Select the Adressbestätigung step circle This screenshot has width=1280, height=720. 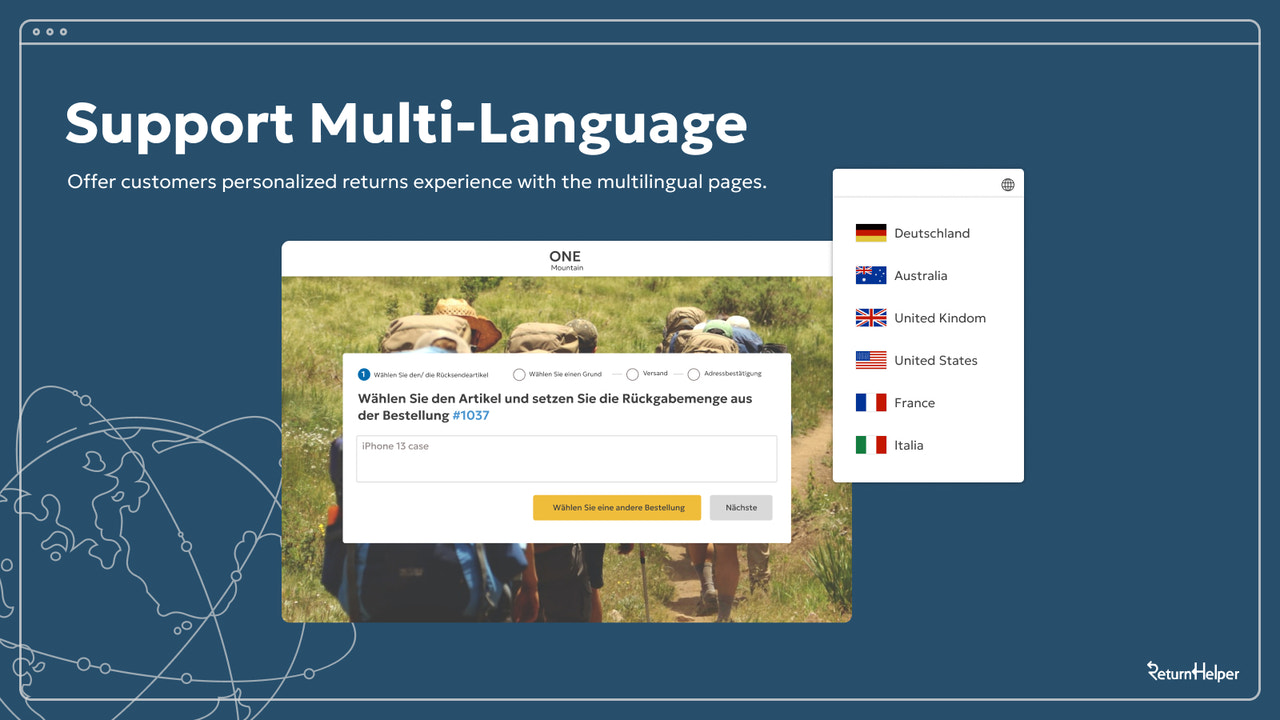coord(694,373)
